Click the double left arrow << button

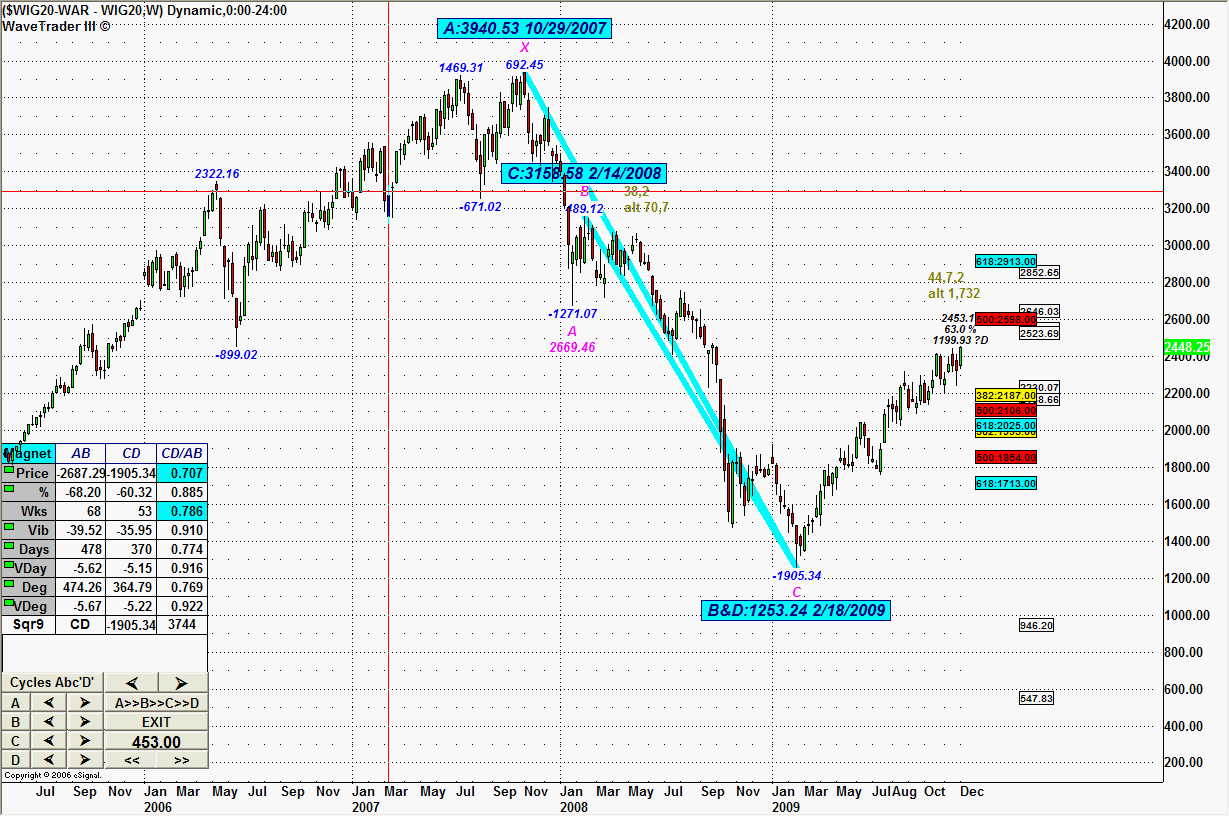131,760
